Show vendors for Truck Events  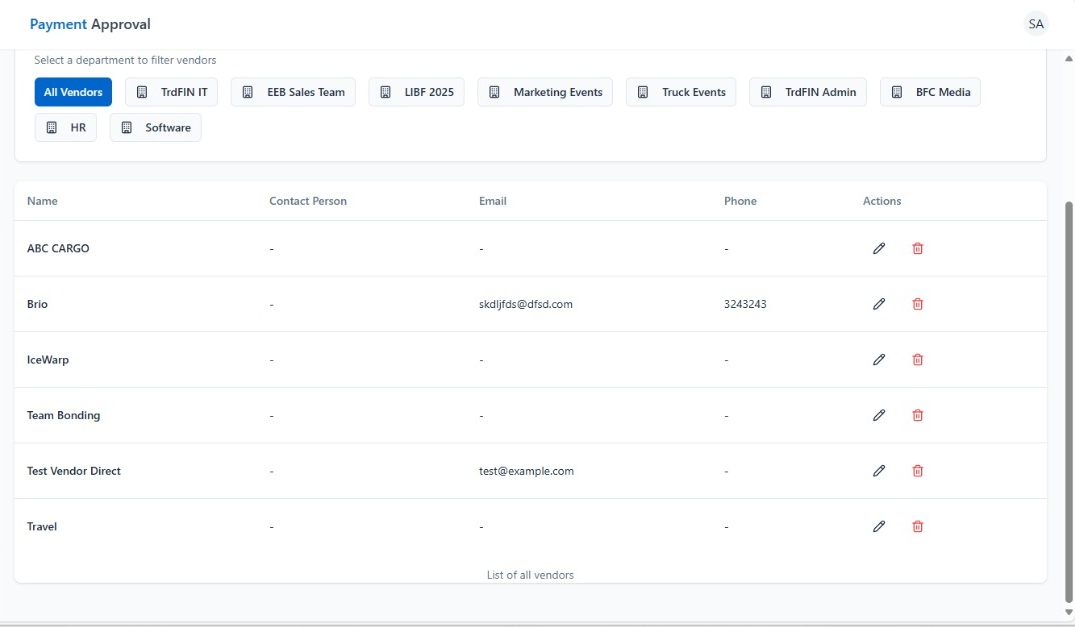click(681, 92)
